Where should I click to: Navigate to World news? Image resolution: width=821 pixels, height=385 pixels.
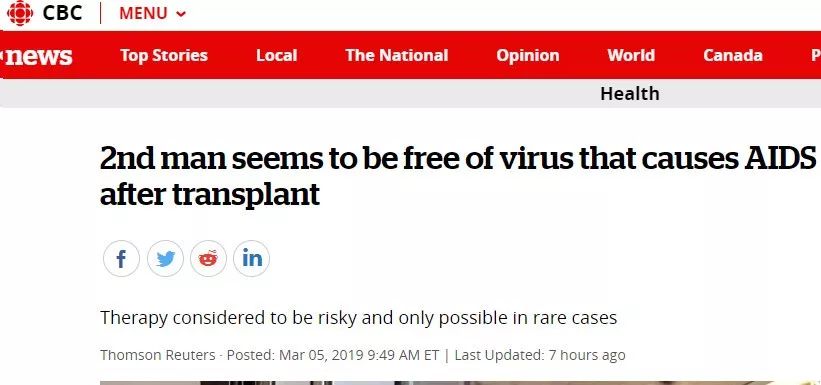click(631, 56)
